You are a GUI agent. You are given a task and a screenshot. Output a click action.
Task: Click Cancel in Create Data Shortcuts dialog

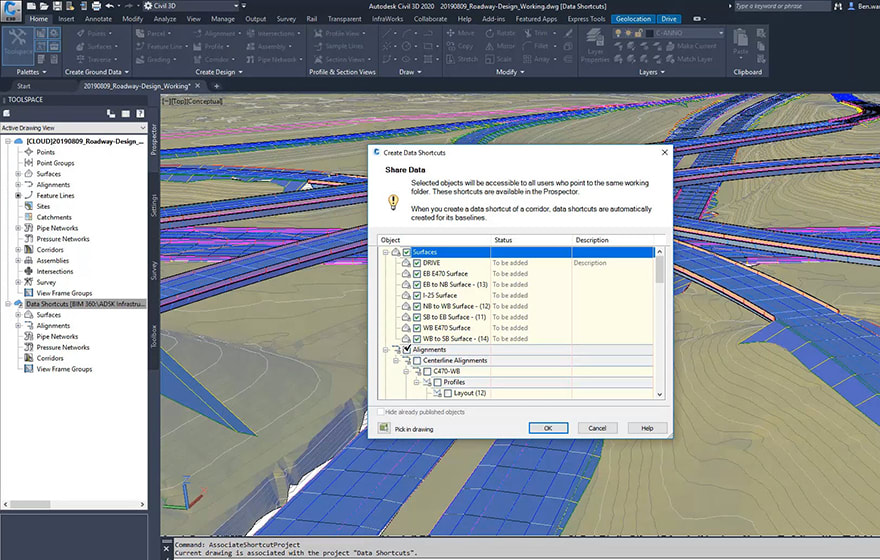[x=597, y=428]
